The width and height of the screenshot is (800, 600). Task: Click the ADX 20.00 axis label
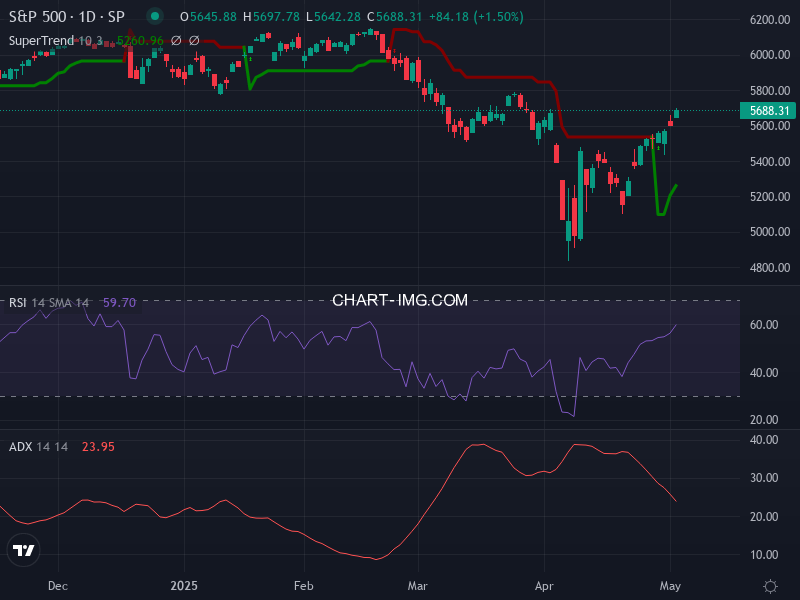764,517
